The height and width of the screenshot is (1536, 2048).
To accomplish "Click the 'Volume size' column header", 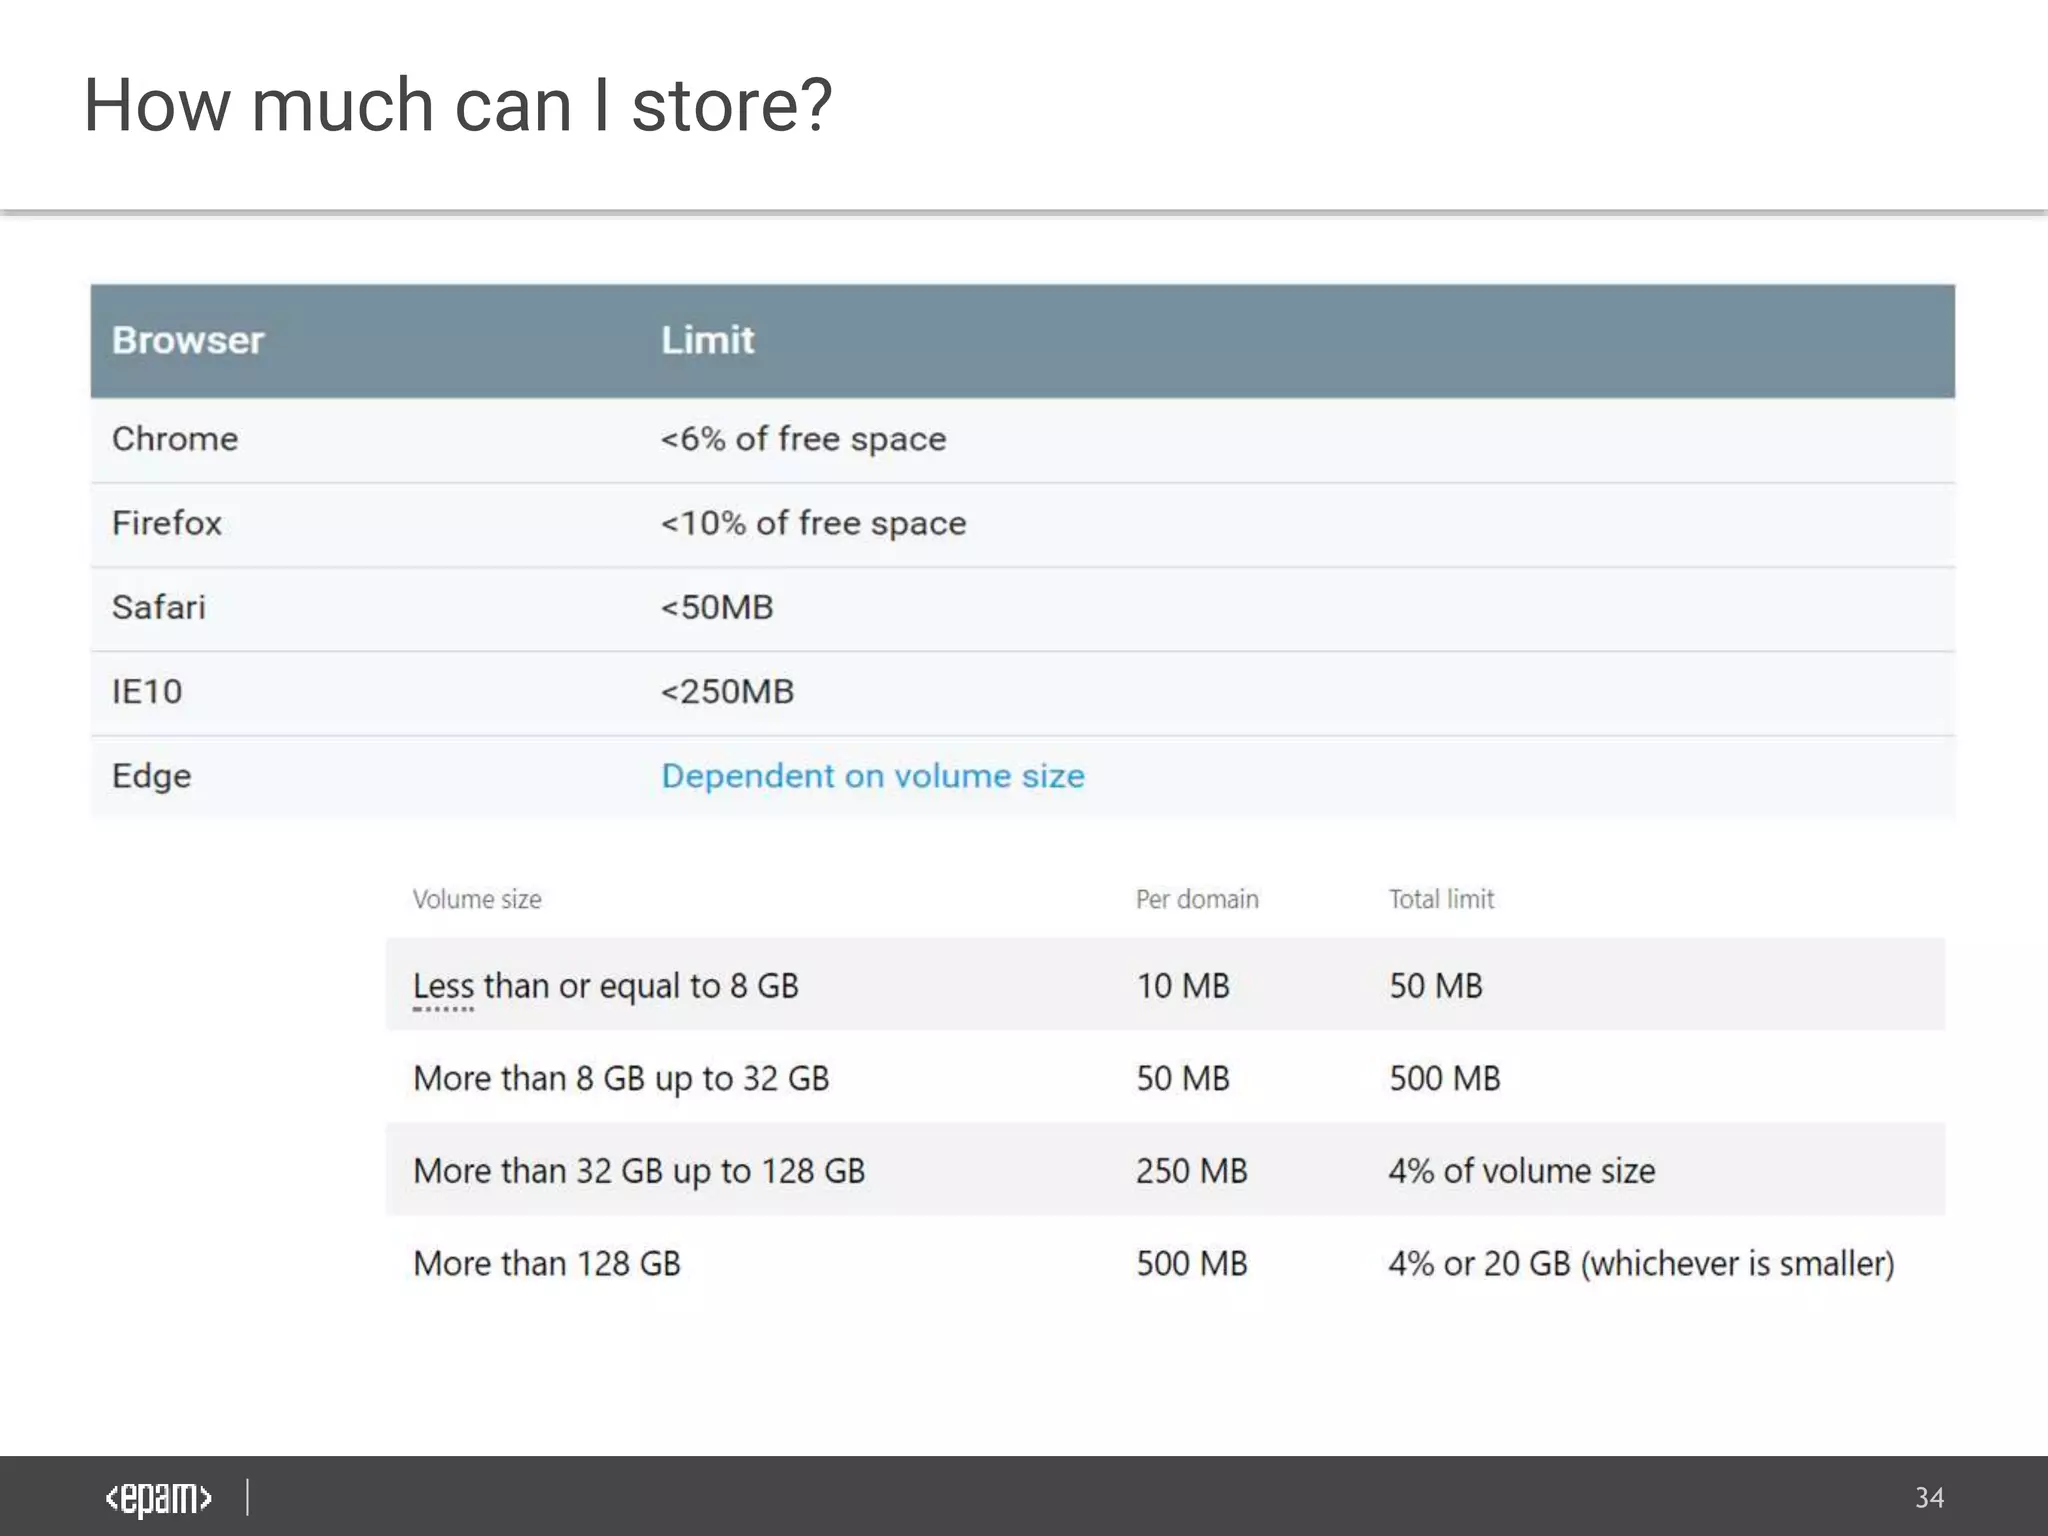I will (x=477, y=899).
